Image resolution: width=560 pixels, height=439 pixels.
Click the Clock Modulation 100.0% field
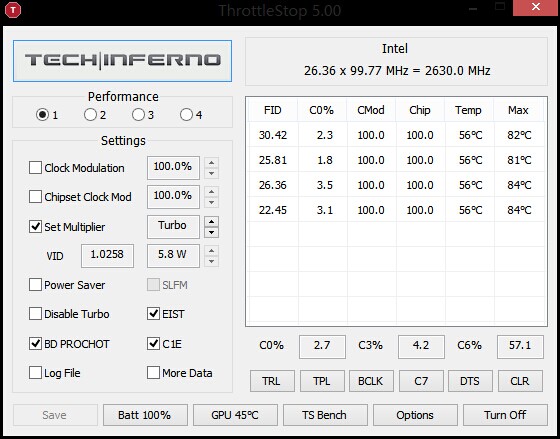pos(173,168)
